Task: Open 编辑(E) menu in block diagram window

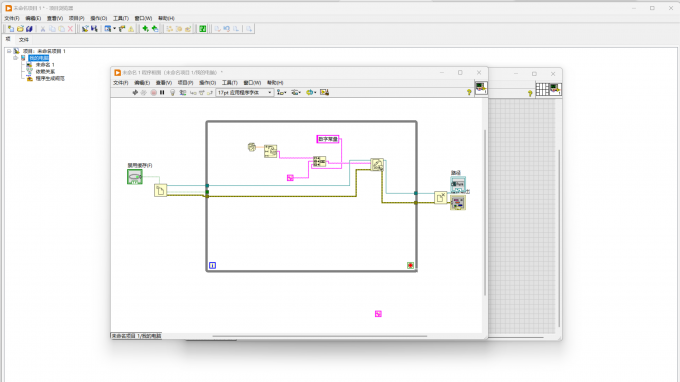Action: (x=142, y=82)
